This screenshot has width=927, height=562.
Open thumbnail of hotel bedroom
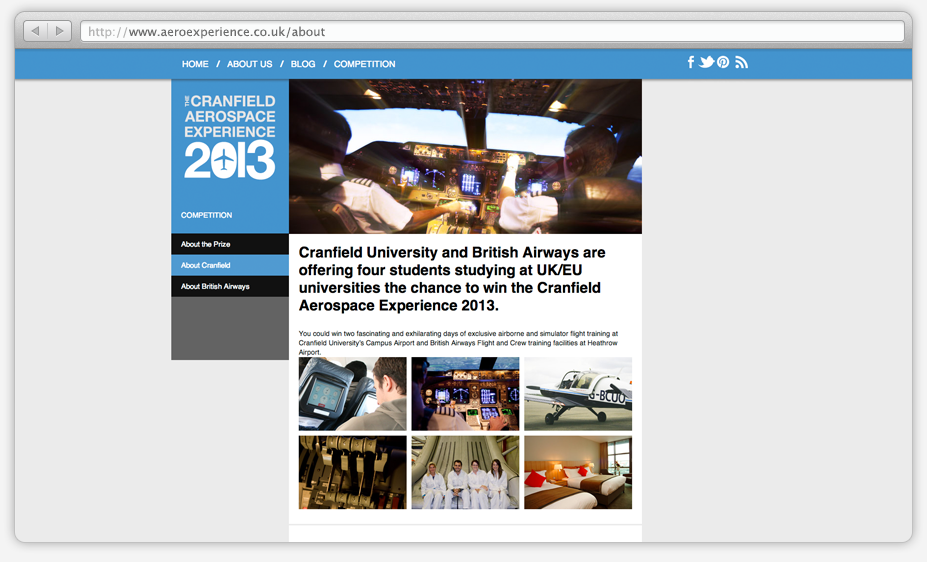pyautogui.click(x=578, y=473)
